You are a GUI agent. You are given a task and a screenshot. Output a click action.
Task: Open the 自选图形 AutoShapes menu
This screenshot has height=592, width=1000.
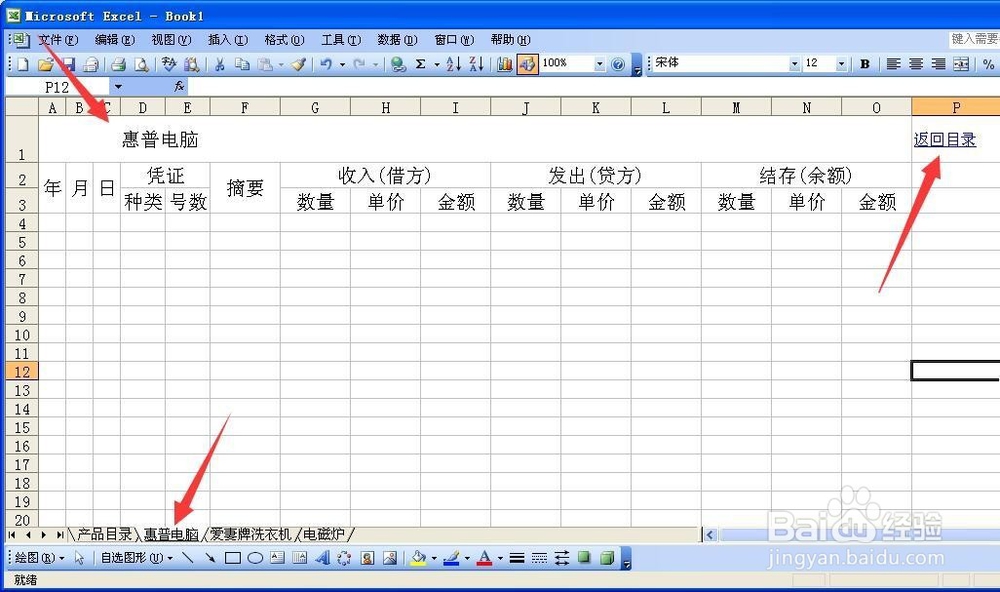pos(136,558)
